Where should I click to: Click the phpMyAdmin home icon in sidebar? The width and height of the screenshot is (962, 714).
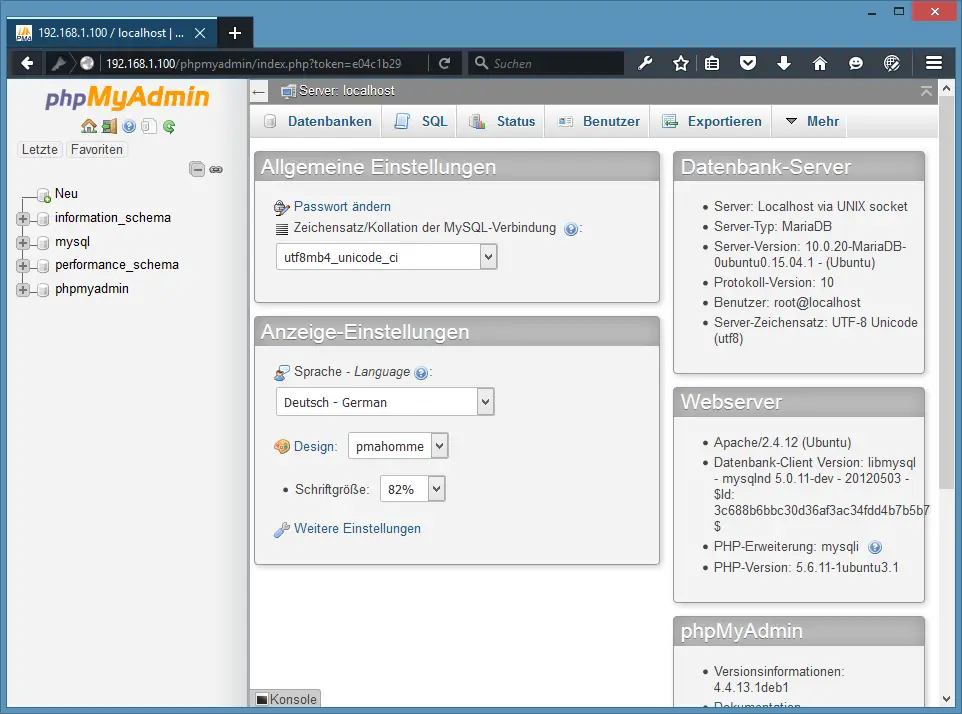pos(89,126)
